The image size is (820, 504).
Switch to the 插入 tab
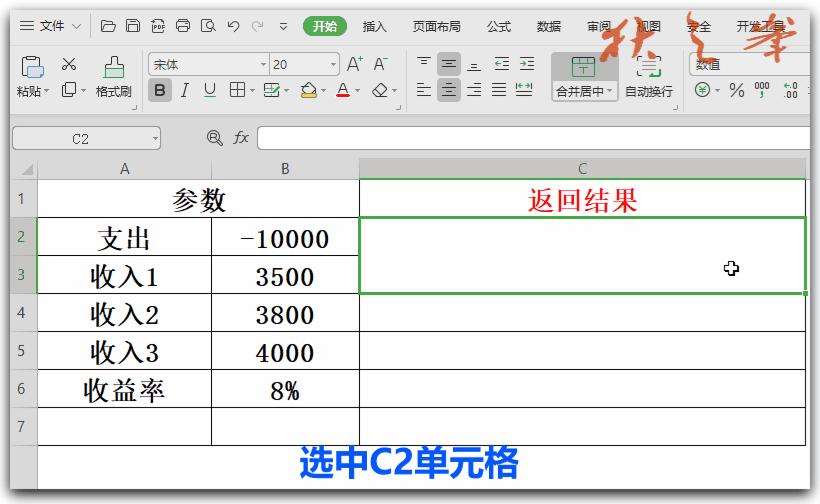tap(374, 26)
